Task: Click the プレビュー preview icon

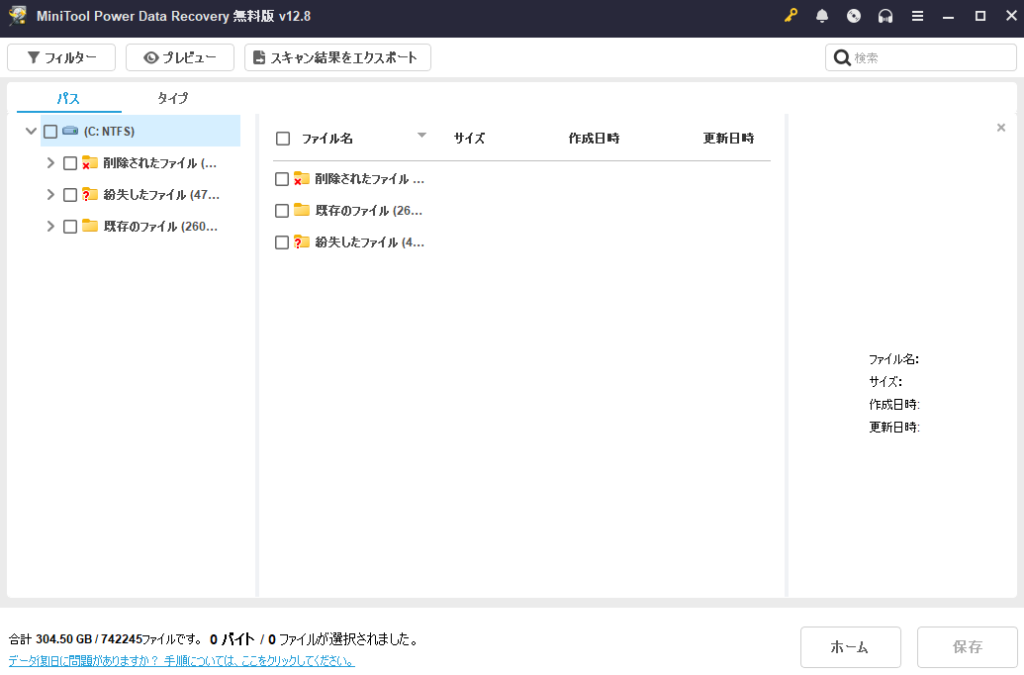Action: [x=150, y=57]
